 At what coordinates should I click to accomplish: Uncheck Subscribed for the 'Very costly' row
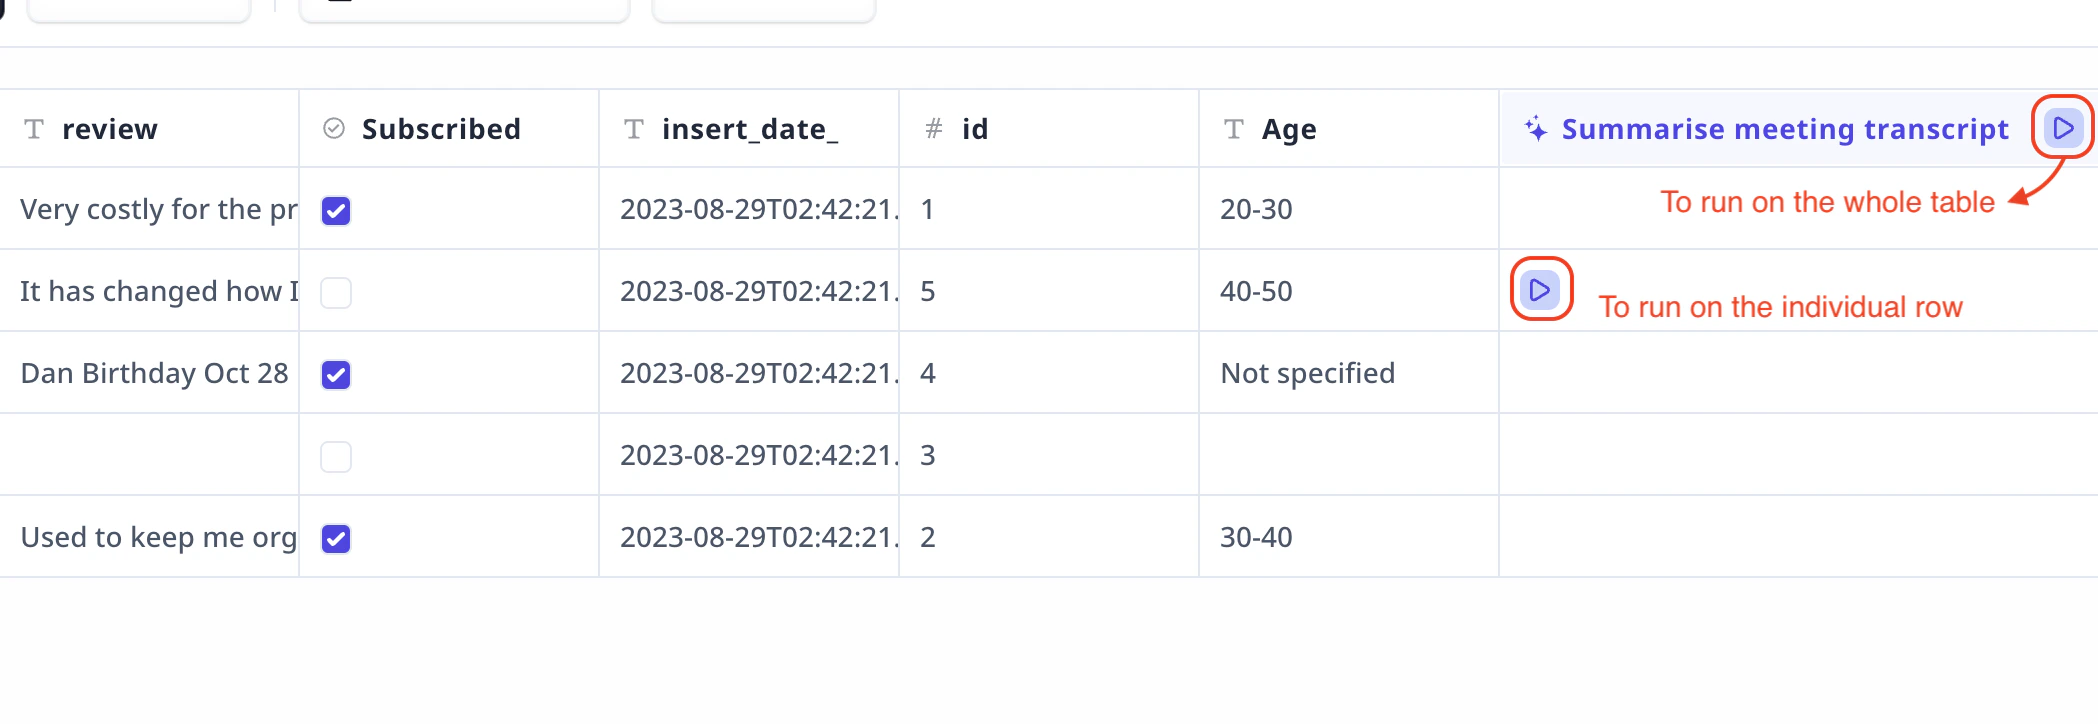(x=336, y=211)
